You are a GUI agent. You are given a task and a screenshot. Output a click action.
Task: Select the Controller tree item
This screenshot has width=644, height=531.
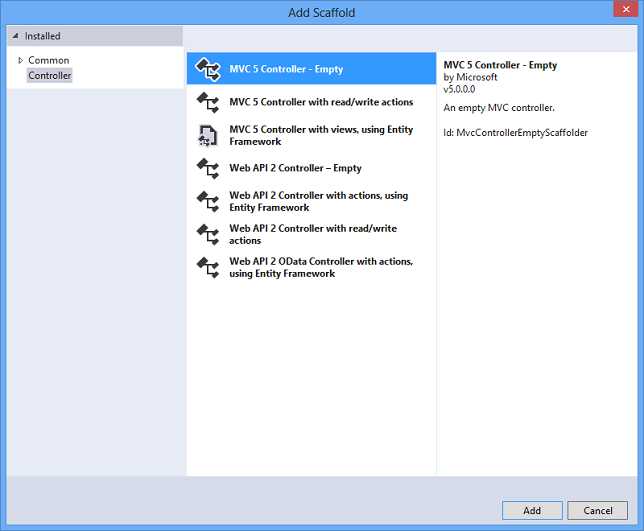point(50,76)
